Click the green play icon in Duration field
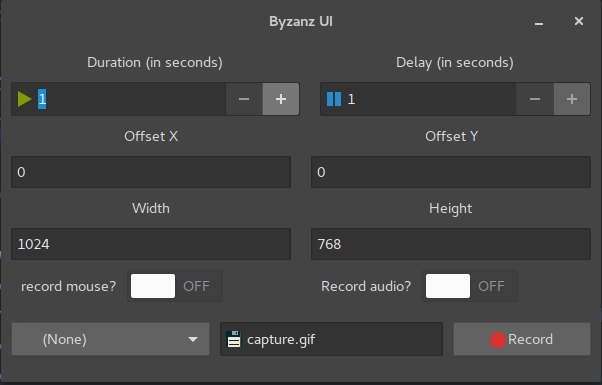 [25, 99]
